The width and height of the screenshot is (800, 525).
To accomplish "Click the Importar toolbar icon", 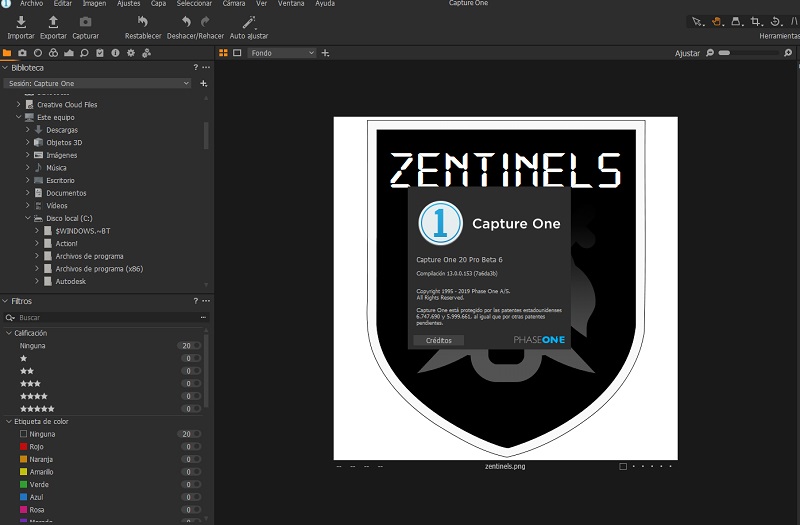I will point(20,22).
